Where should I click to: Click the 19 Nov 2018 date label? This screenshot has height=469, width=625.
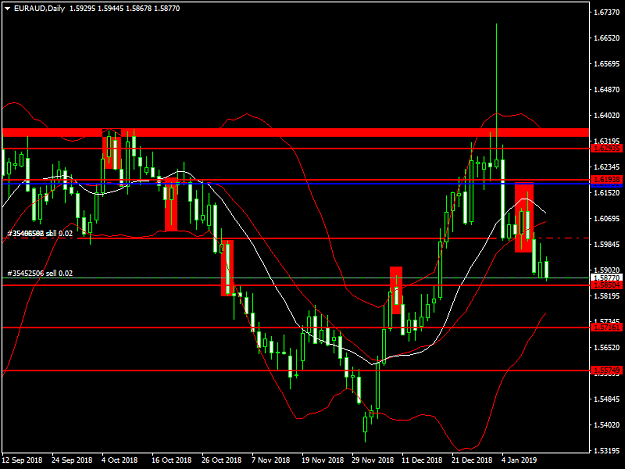[322, 460]
